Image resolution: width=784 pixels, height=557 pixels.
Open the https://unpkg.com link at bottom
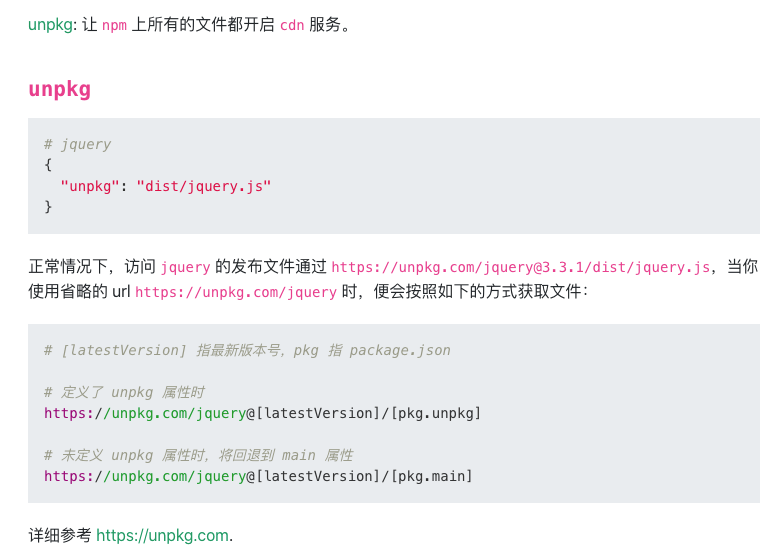(x=162, y=536)
